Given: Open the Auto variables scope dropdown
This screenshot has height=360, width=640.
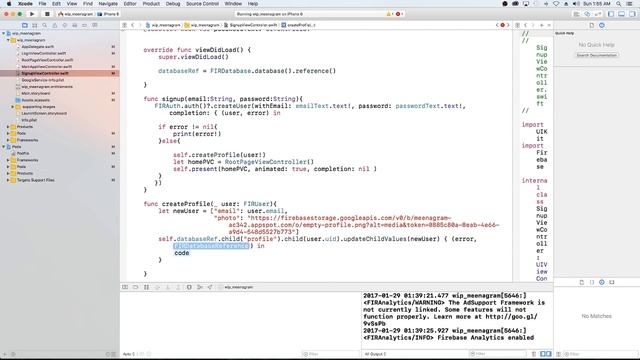Looking at the screenshot, I should click(x=129, y=354).
